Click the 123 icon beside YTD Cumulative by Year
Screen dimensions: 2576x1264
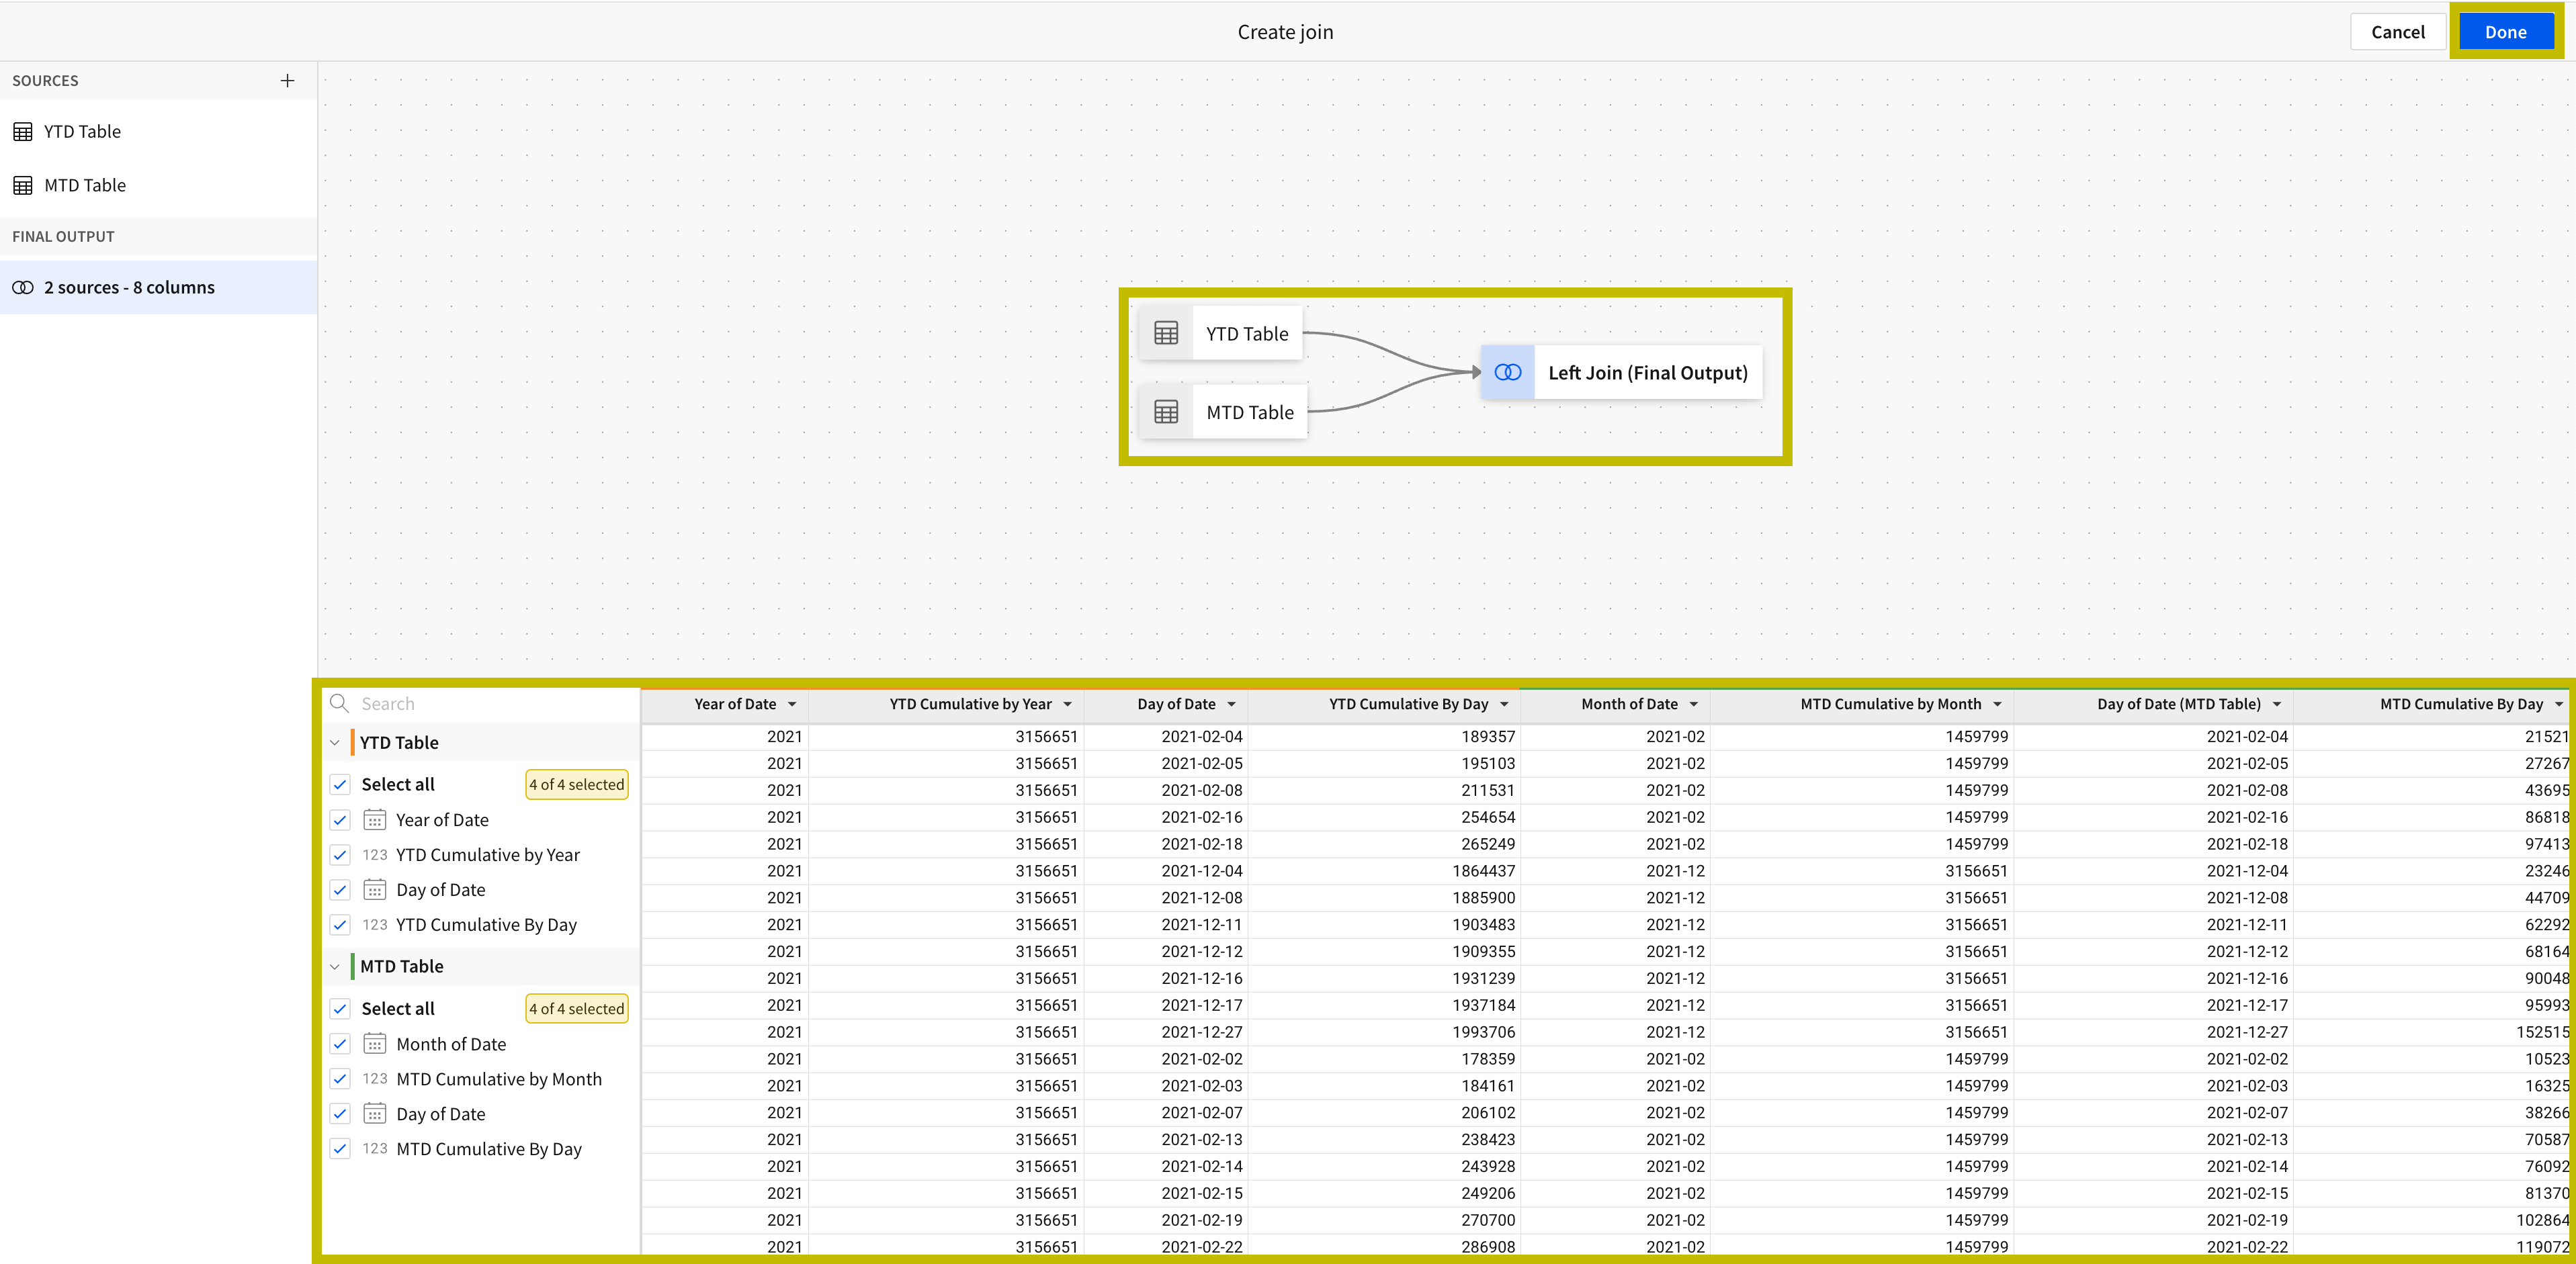tap(374, 855)
